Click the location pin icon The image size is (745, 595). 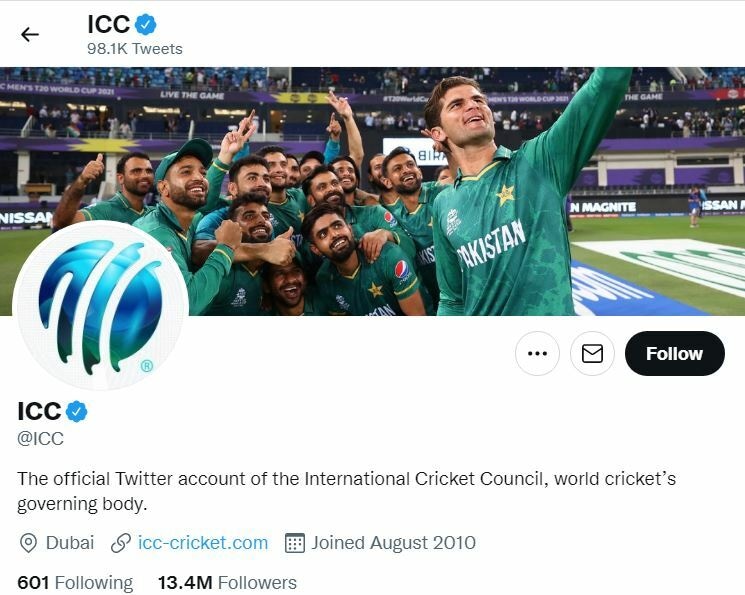29,543
